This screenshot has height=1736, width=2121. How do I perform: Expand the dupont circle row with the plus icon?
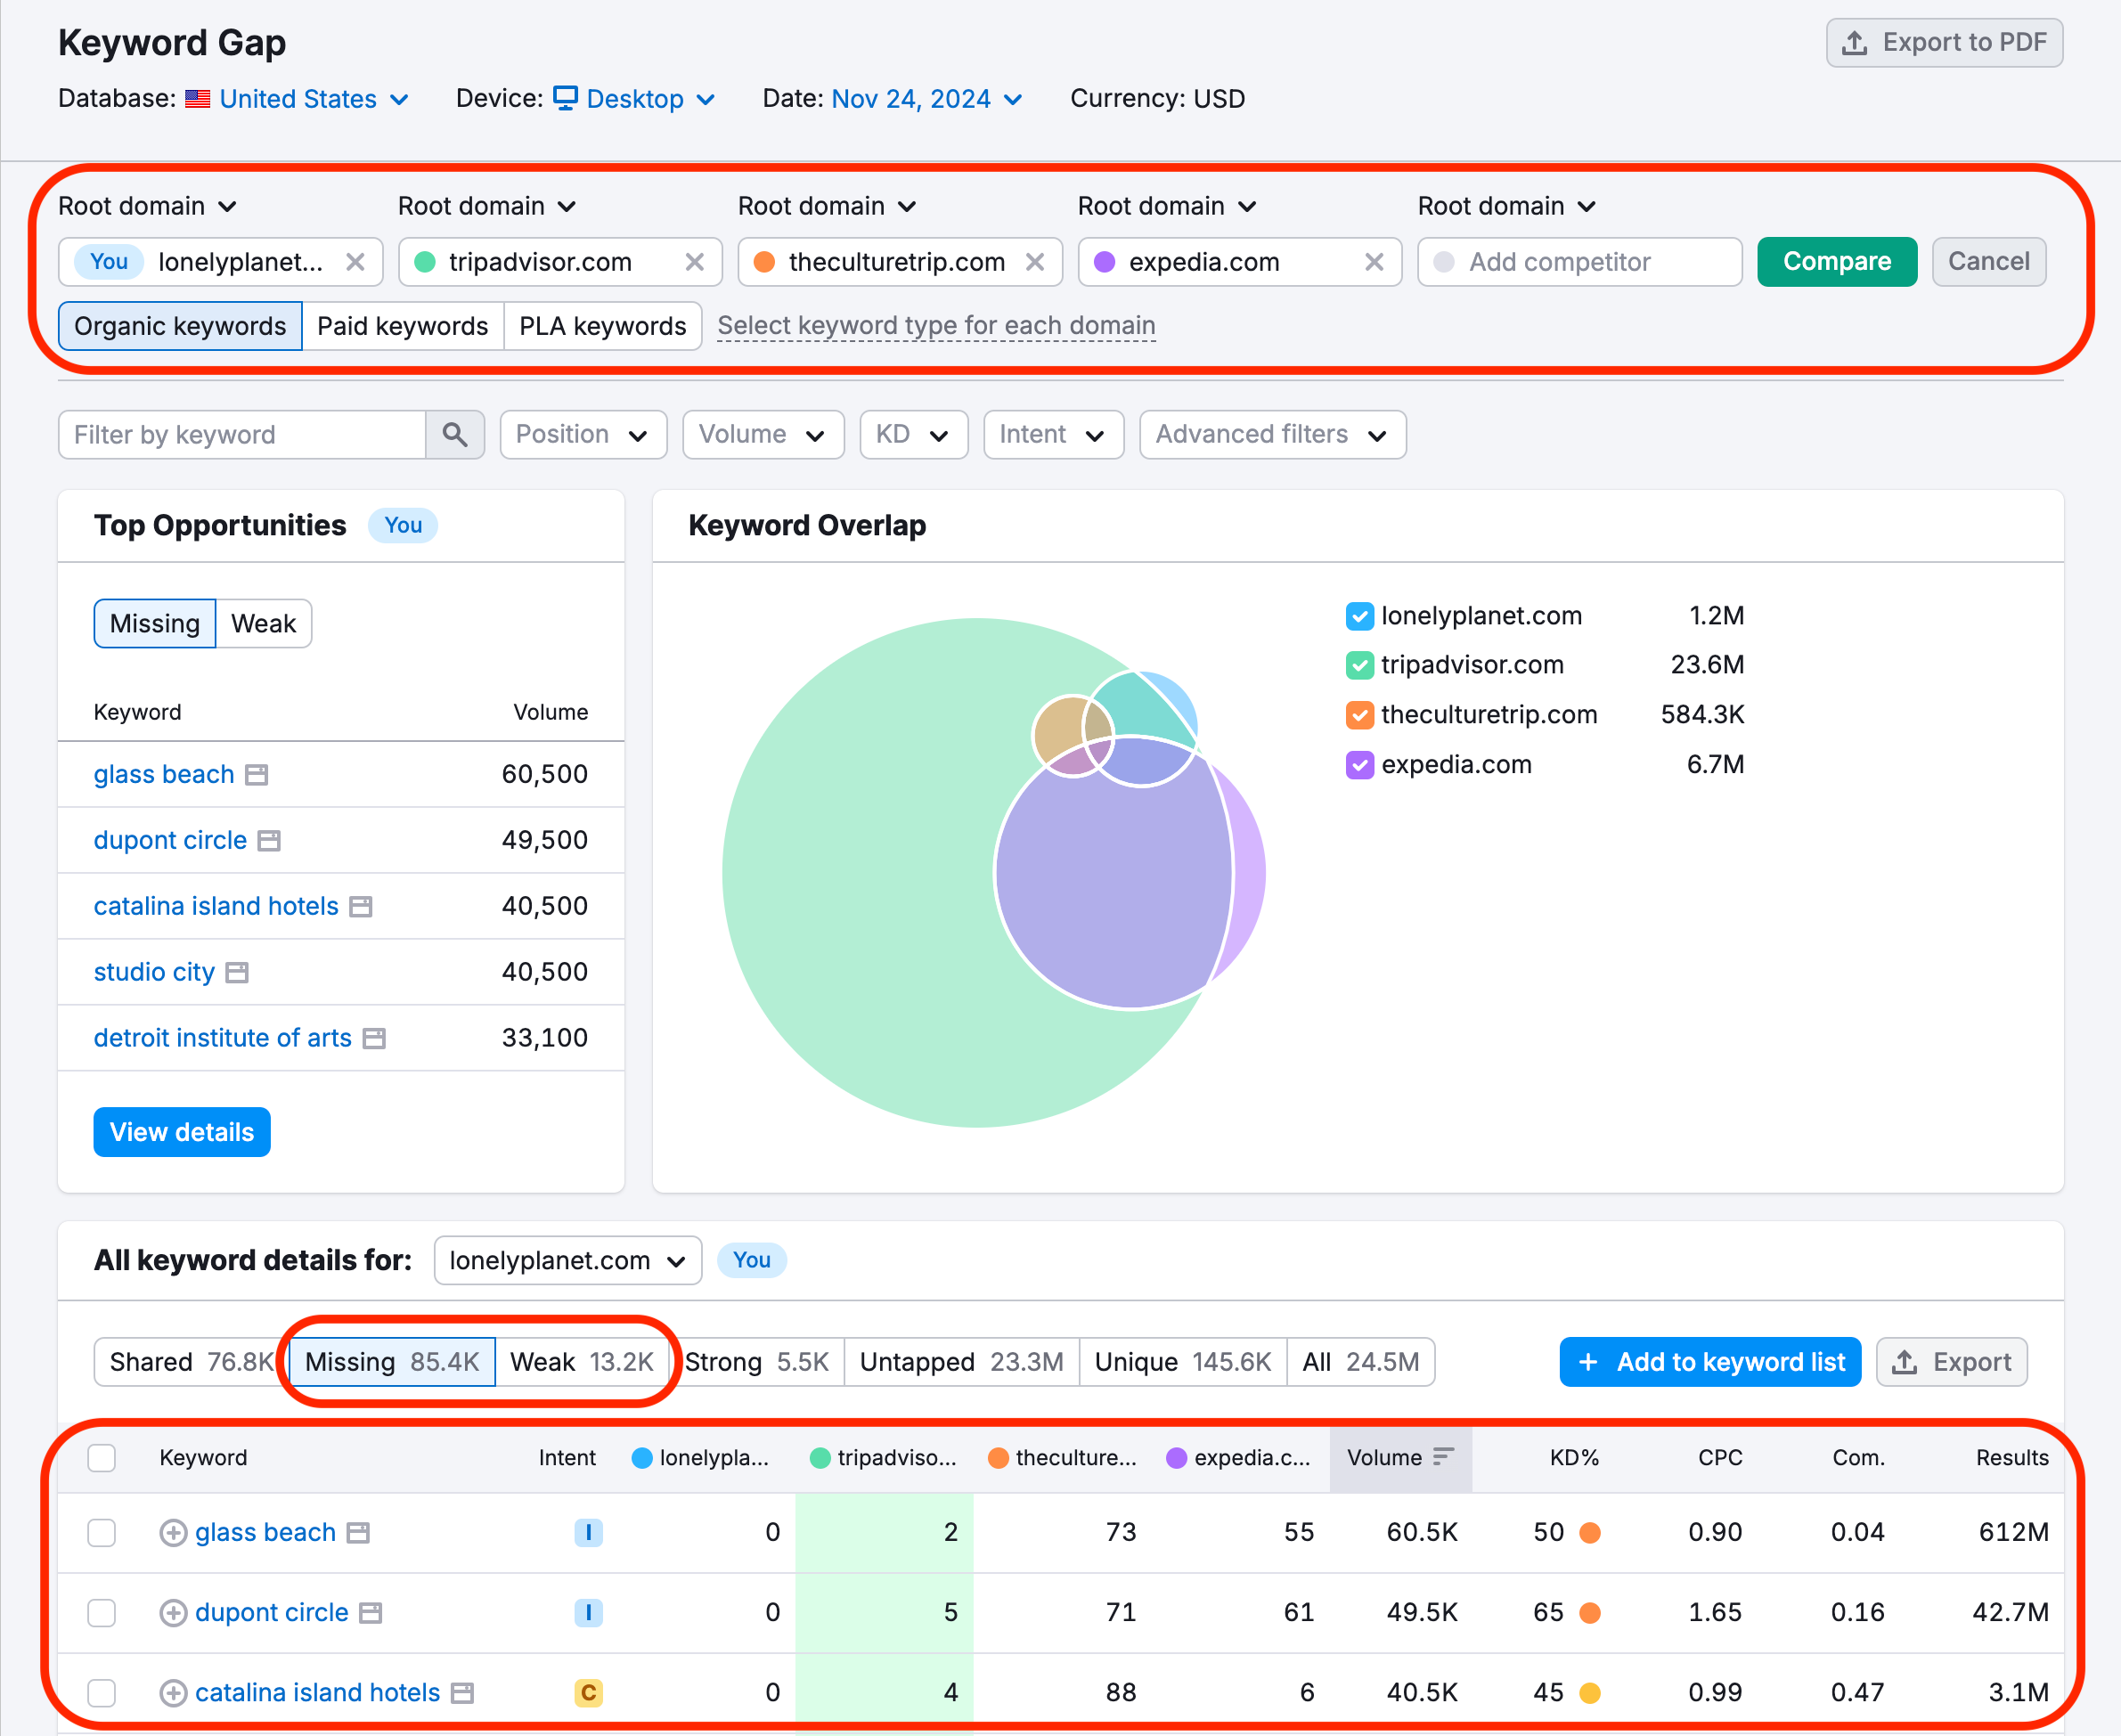pyautogui.click(x=173, y=1612)
